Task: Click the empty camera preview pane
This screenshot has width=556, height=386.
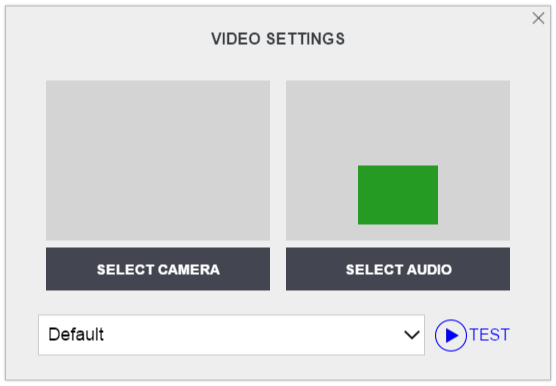Action: (158, 160)
